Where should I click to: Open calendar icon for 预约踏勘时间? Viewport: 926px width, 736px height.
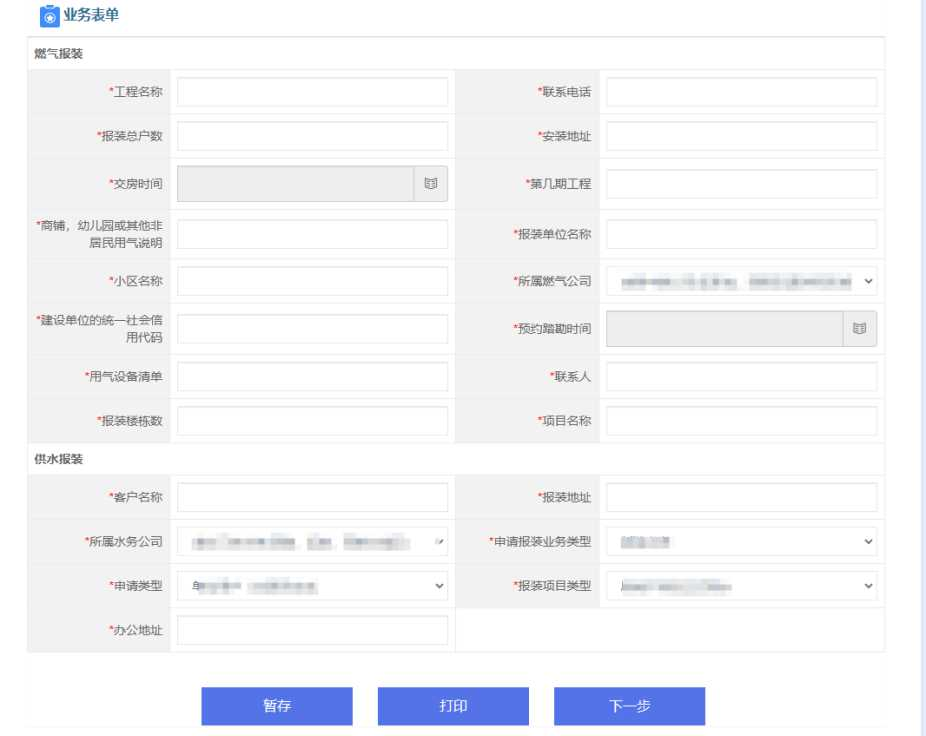tap(859, 329)
